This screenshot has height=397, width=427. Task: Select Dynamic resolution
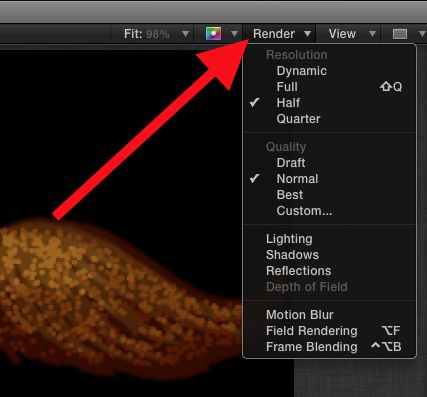click(x=329, y=71)
